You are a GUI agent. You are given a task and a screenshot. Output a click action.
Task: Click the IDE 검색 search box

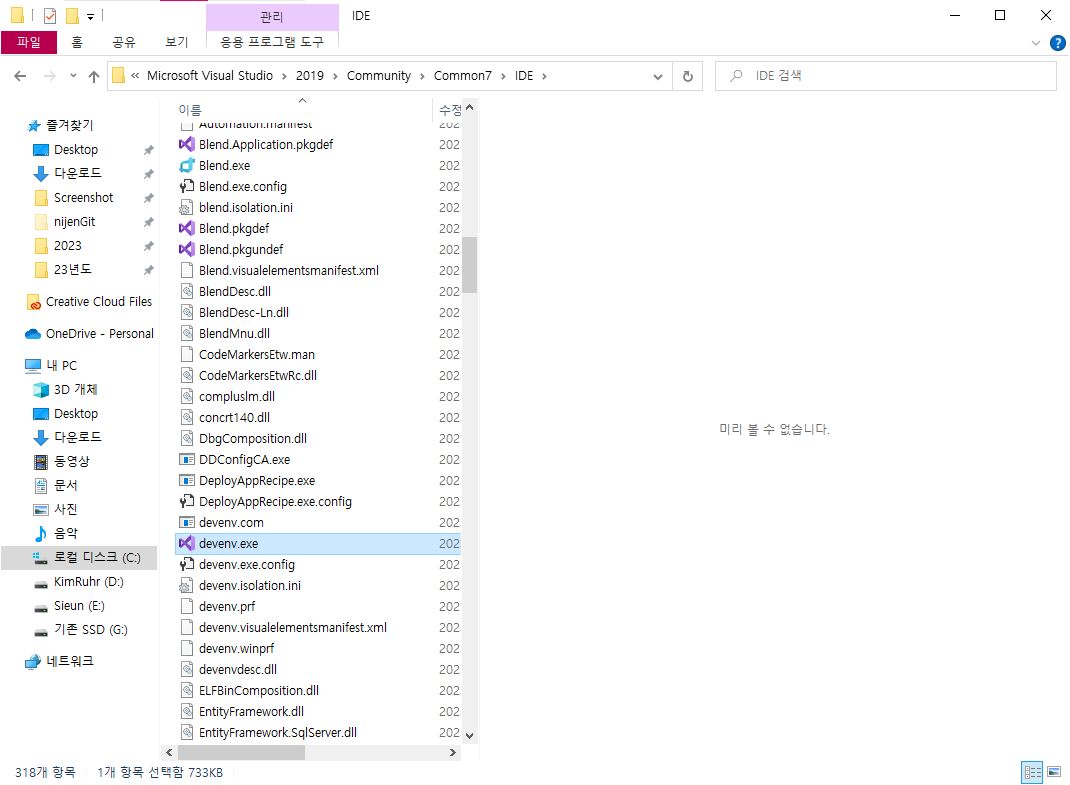coord(885,76)
